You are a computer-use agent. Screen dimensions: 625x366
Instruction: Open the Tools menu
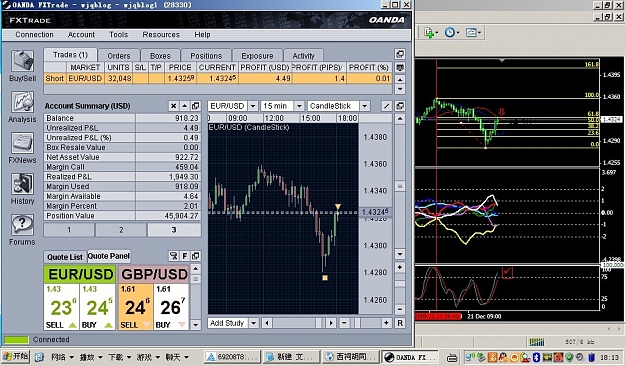tap(118, 35)
